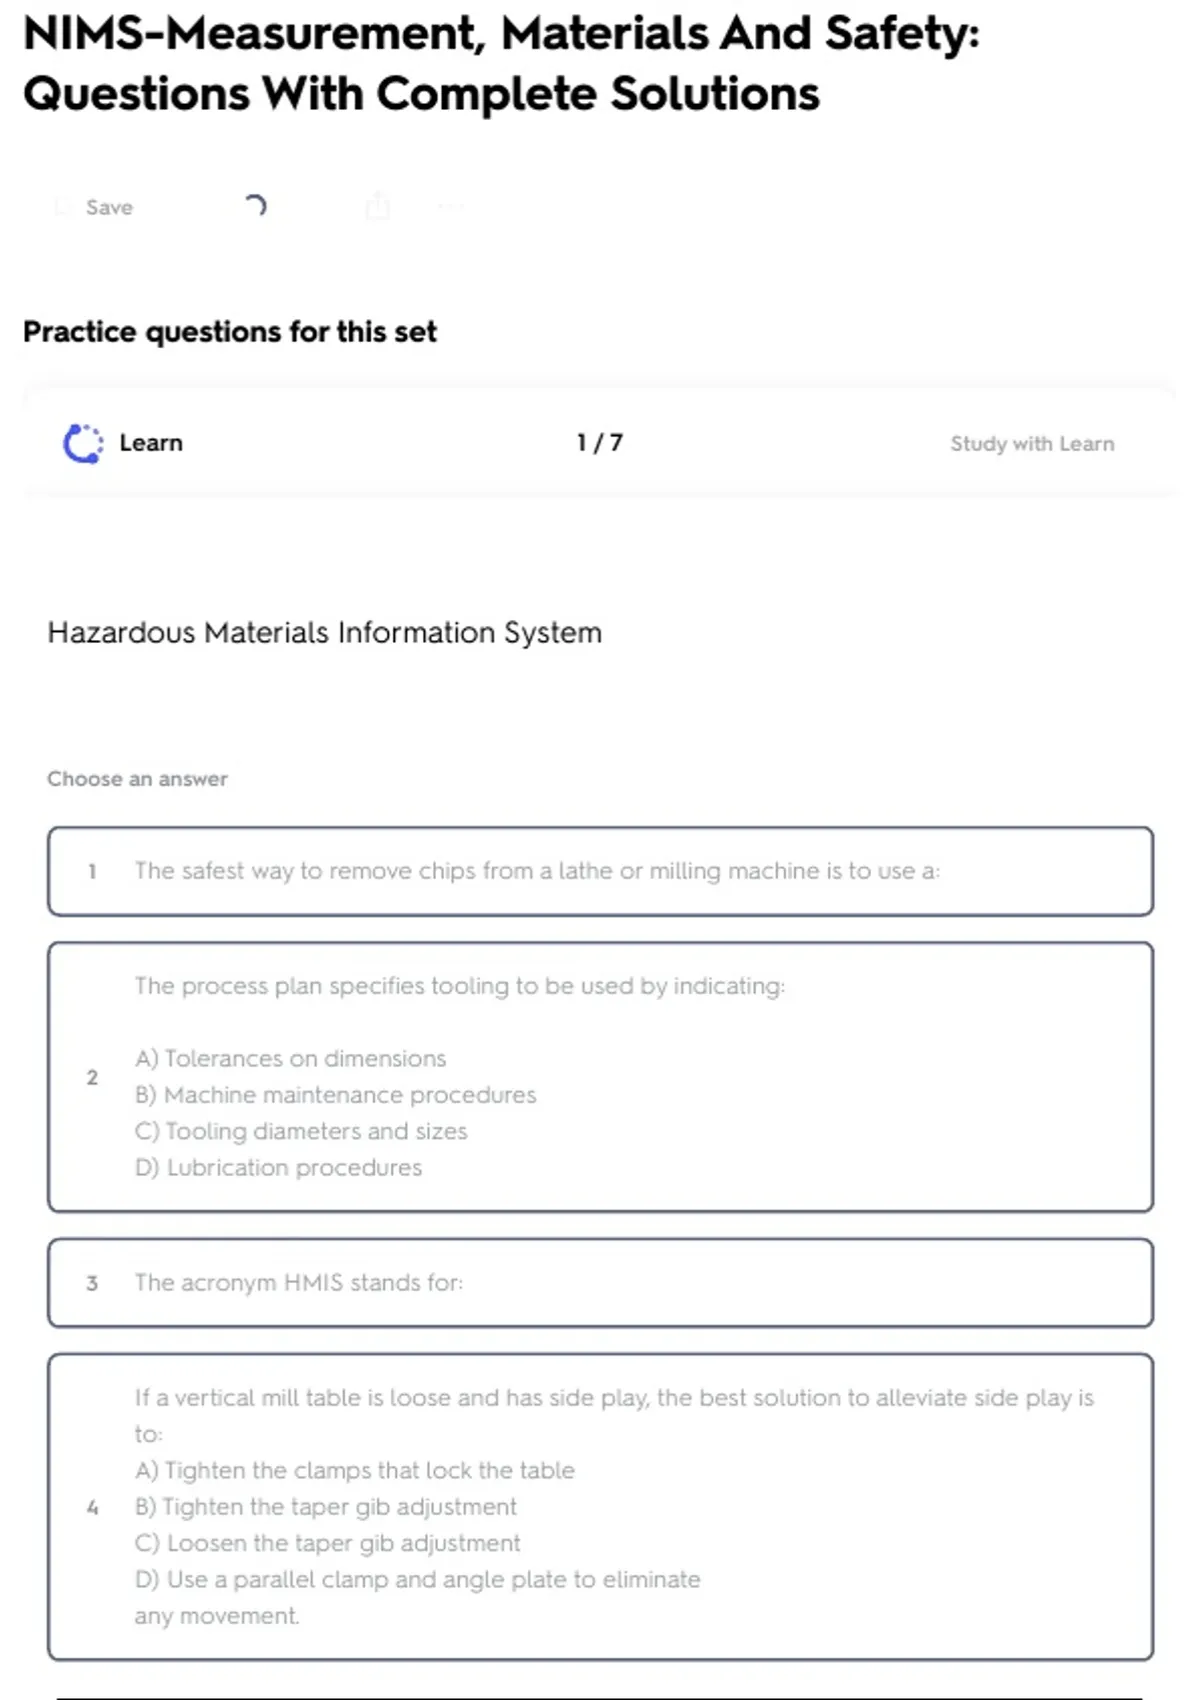Select the Learn label in practice bar
This screenshot has width=1200, height=1700.
click(x=151, y=443)
